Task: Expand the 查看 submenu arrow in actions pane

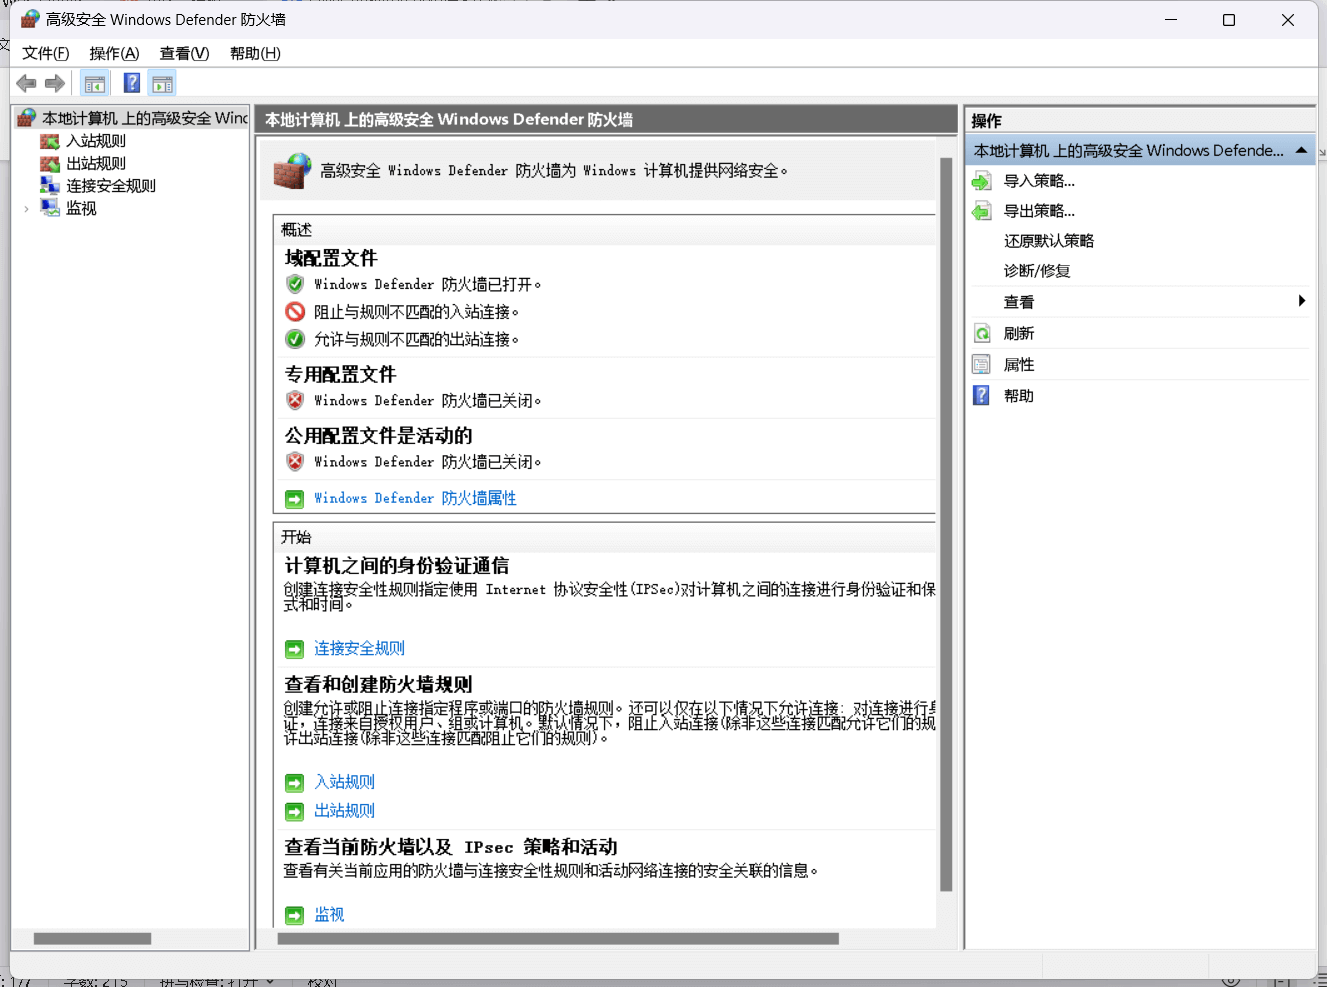Action: click(1301, 301)
